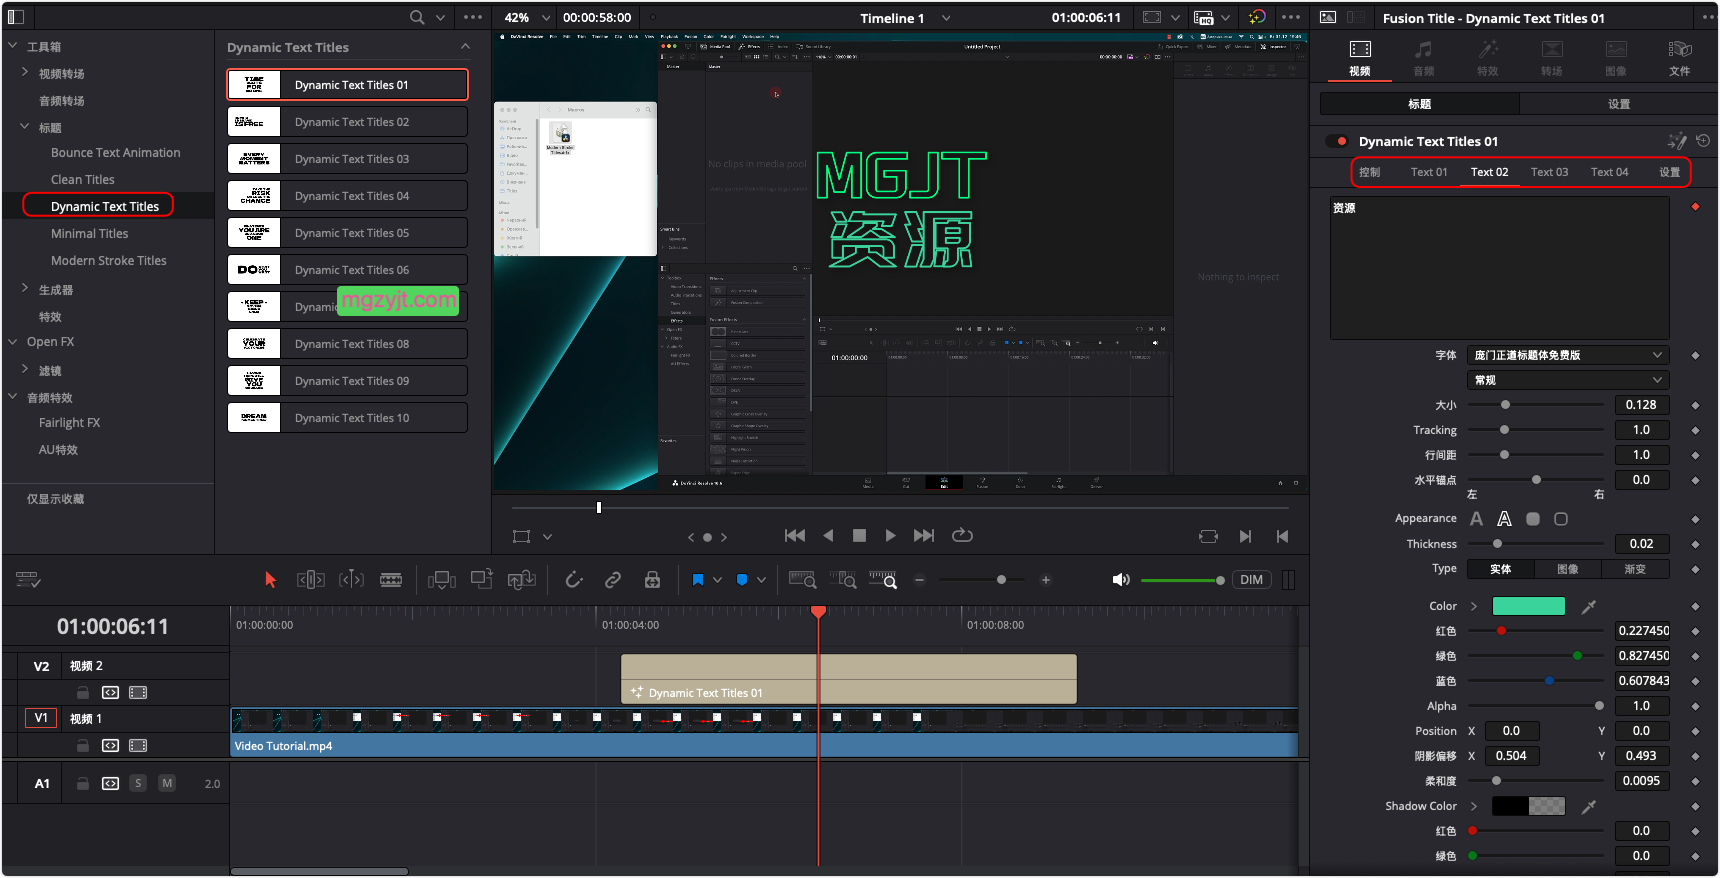Open the Audio inspector tab
Viewport: 1720px width, 878px height.
pos(1424,58)
